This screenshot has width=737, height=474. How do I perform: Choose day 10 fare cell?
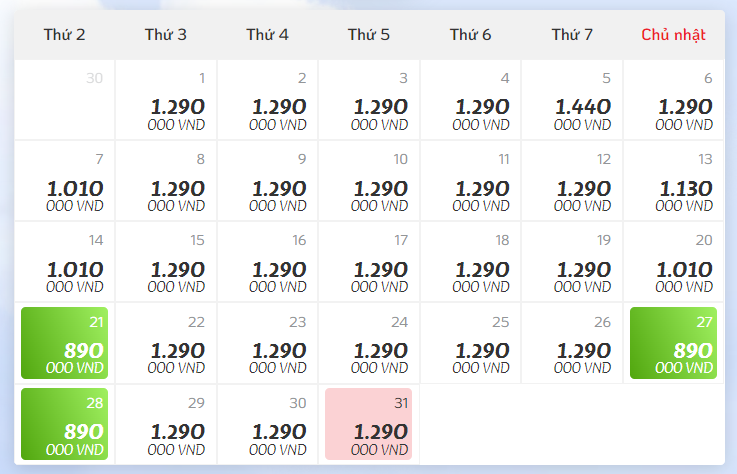pyautogui.click(x=368, y=181)
